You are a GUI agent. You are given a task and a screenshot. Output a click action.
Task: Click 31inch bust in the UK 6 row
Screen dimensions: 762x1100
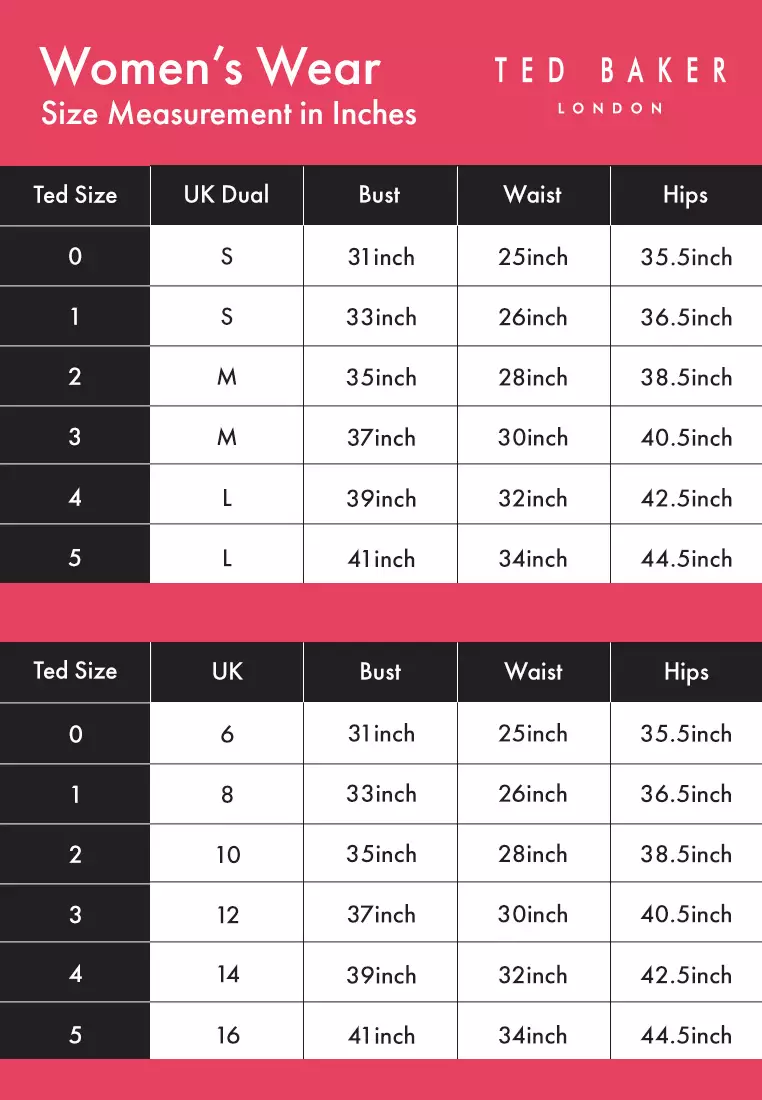(380, 734)
